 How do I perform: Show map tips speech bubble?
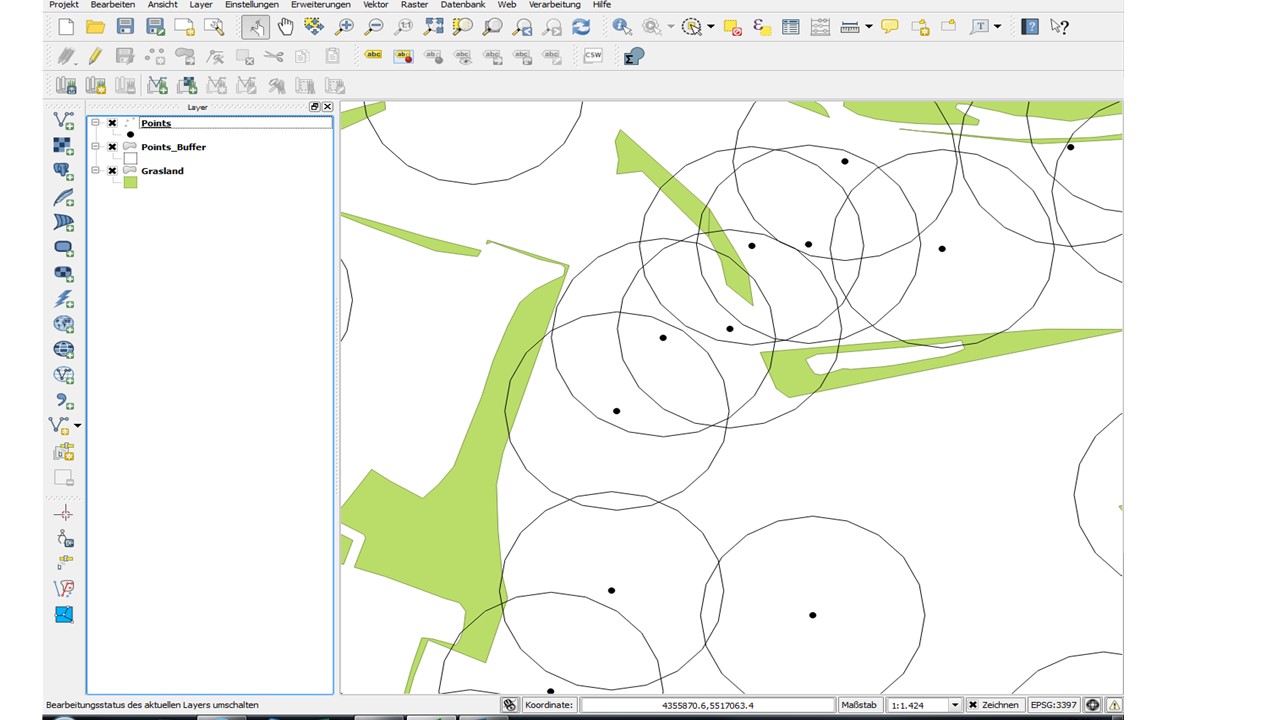coord(889,27)
